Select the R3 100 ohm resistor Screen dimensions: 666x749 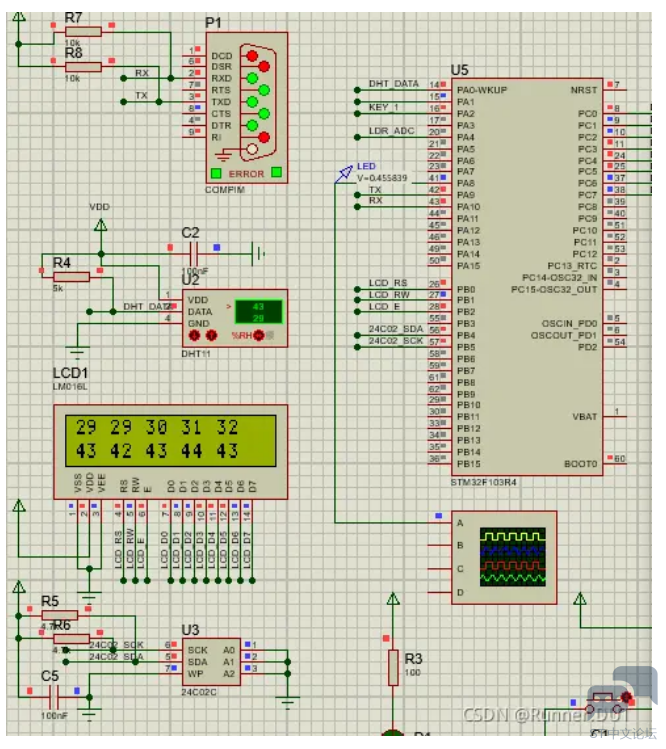click(393, 667)
